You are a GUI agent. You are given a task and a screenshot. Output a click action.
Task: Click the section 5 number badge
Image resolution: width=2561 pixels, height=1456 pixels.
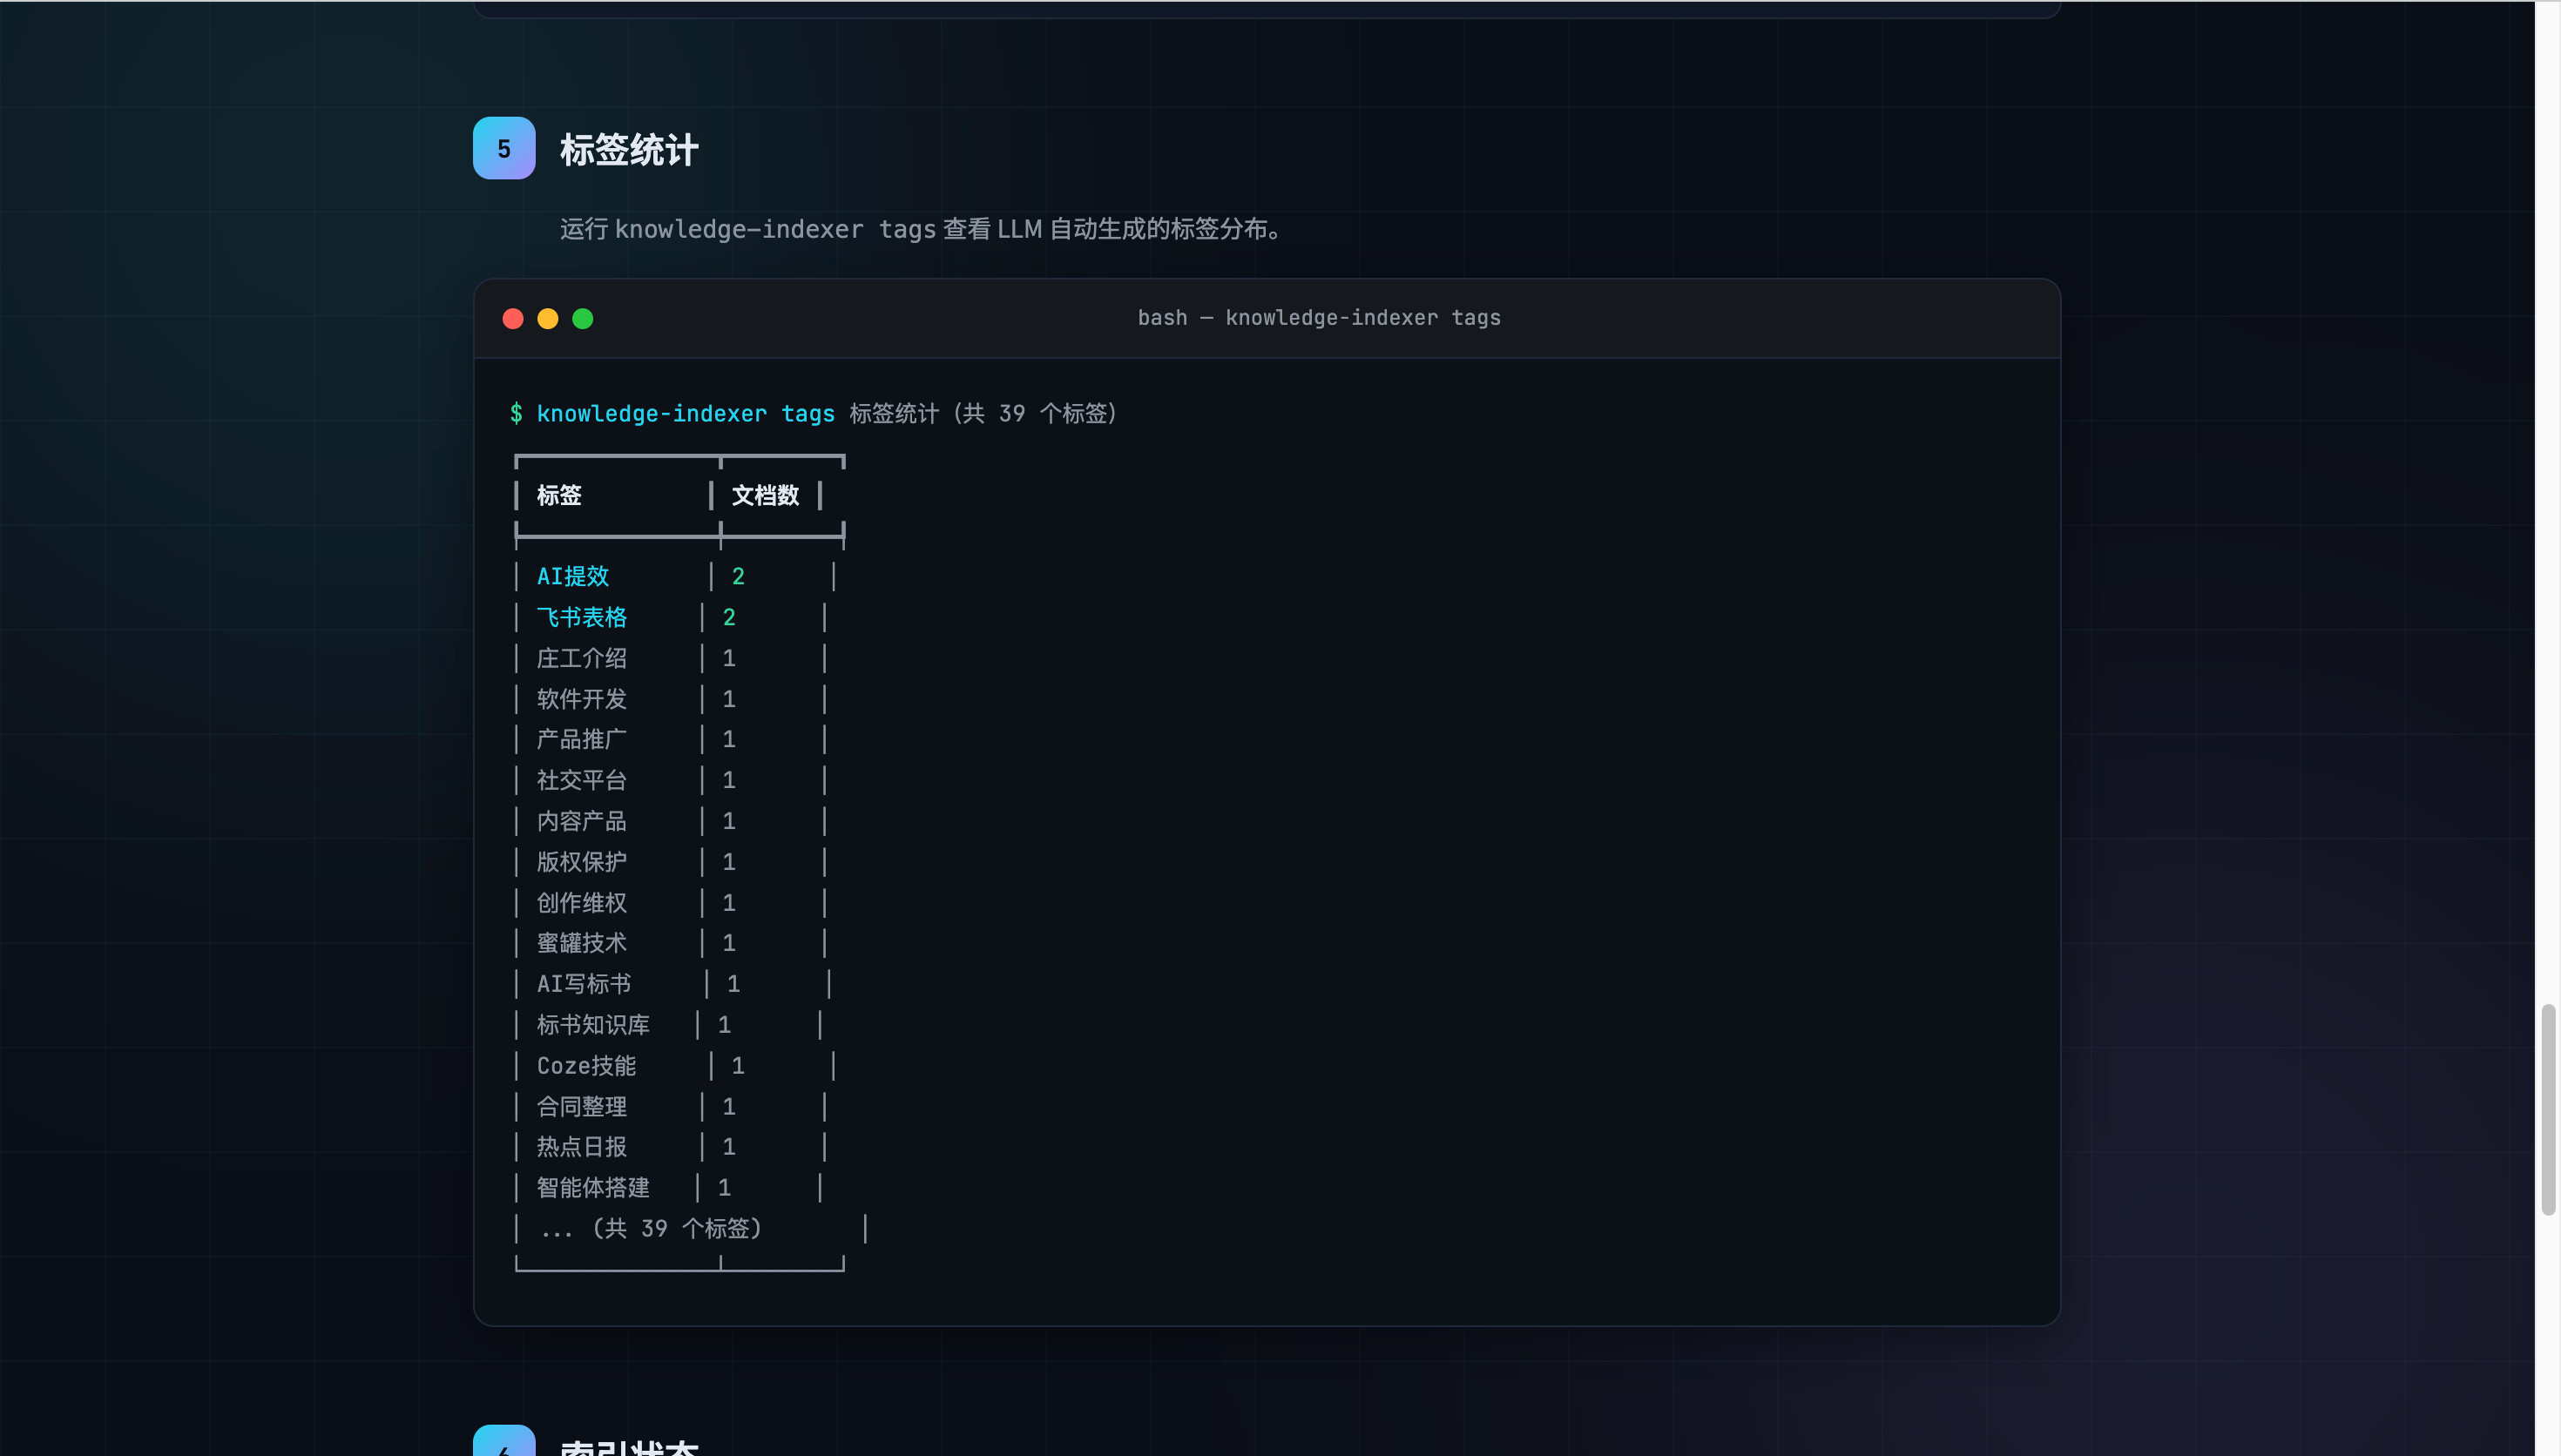point(504,149)
